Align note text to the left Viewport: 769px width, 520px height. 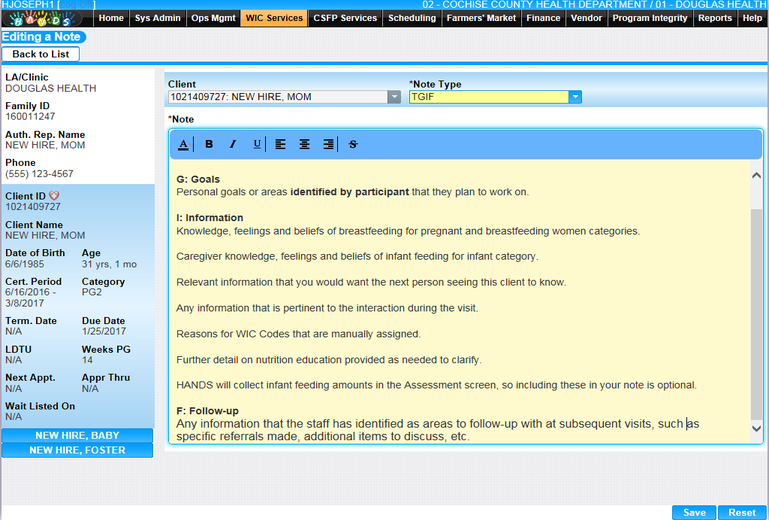tap(281, 144)
